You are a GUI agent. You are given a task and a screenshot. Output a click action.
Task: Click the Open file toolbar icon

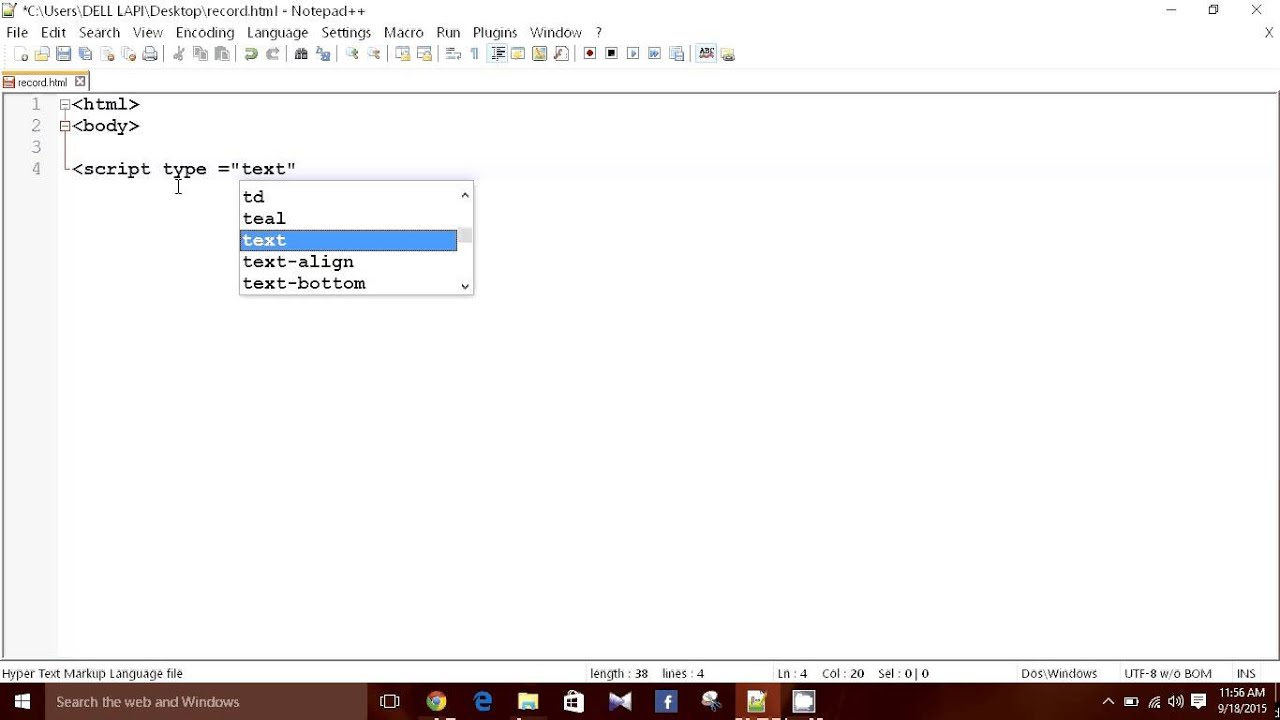coord(42,54)
